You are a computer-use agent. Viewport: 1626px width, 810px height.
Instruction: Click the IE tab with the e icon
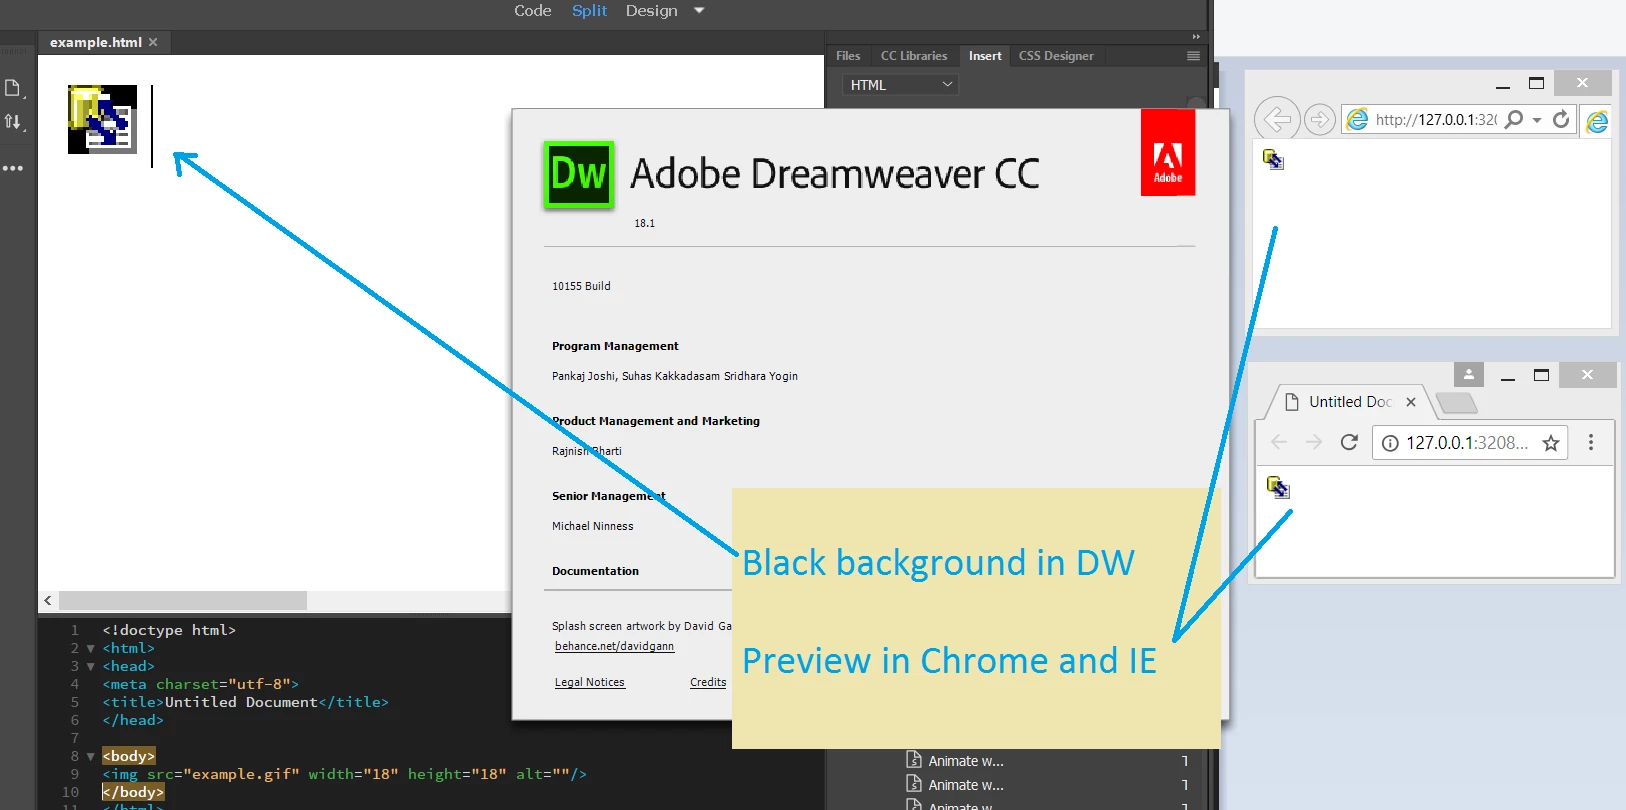[1597, 121]
